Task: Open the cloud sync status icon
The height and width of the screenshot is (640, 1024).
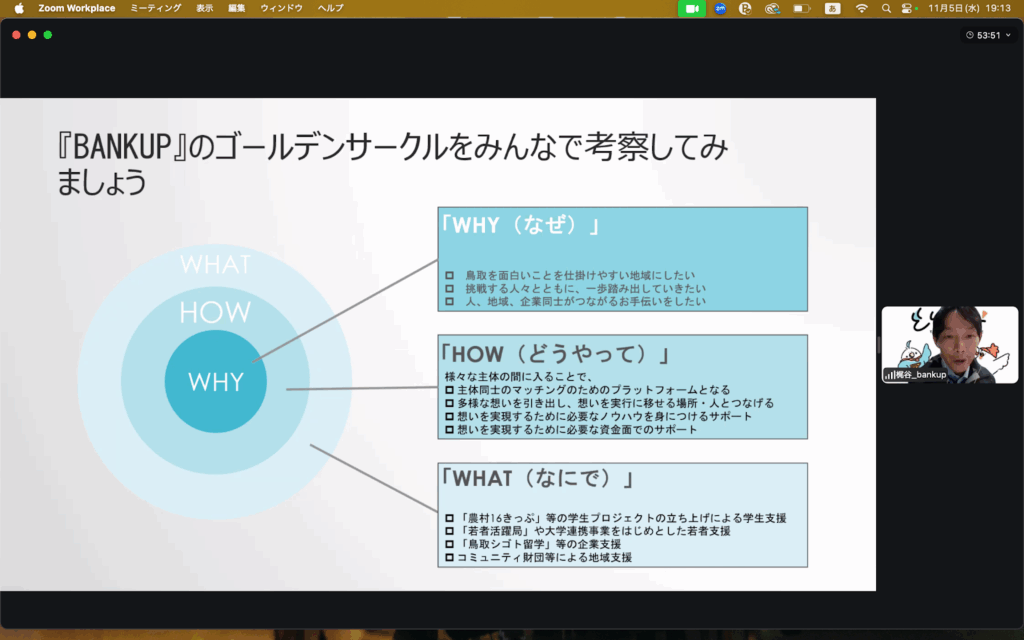Action: tap(772, 8)
